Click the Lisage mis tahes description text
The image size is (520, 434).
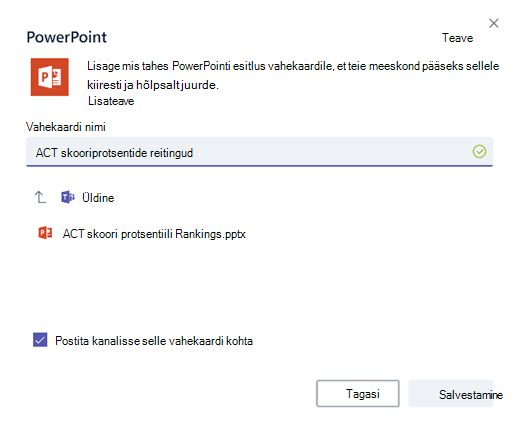pyautogui.click(x=293, y=75)
